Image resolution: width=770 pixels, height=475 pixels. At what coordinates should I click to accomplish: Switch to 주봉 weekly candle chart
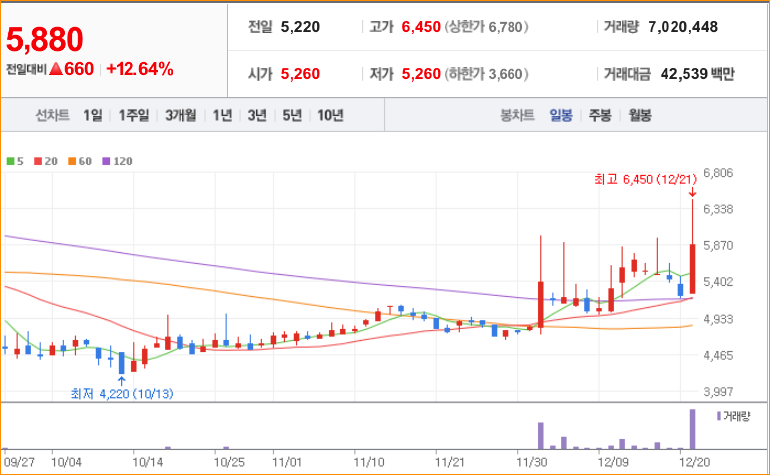click(600, 115)
